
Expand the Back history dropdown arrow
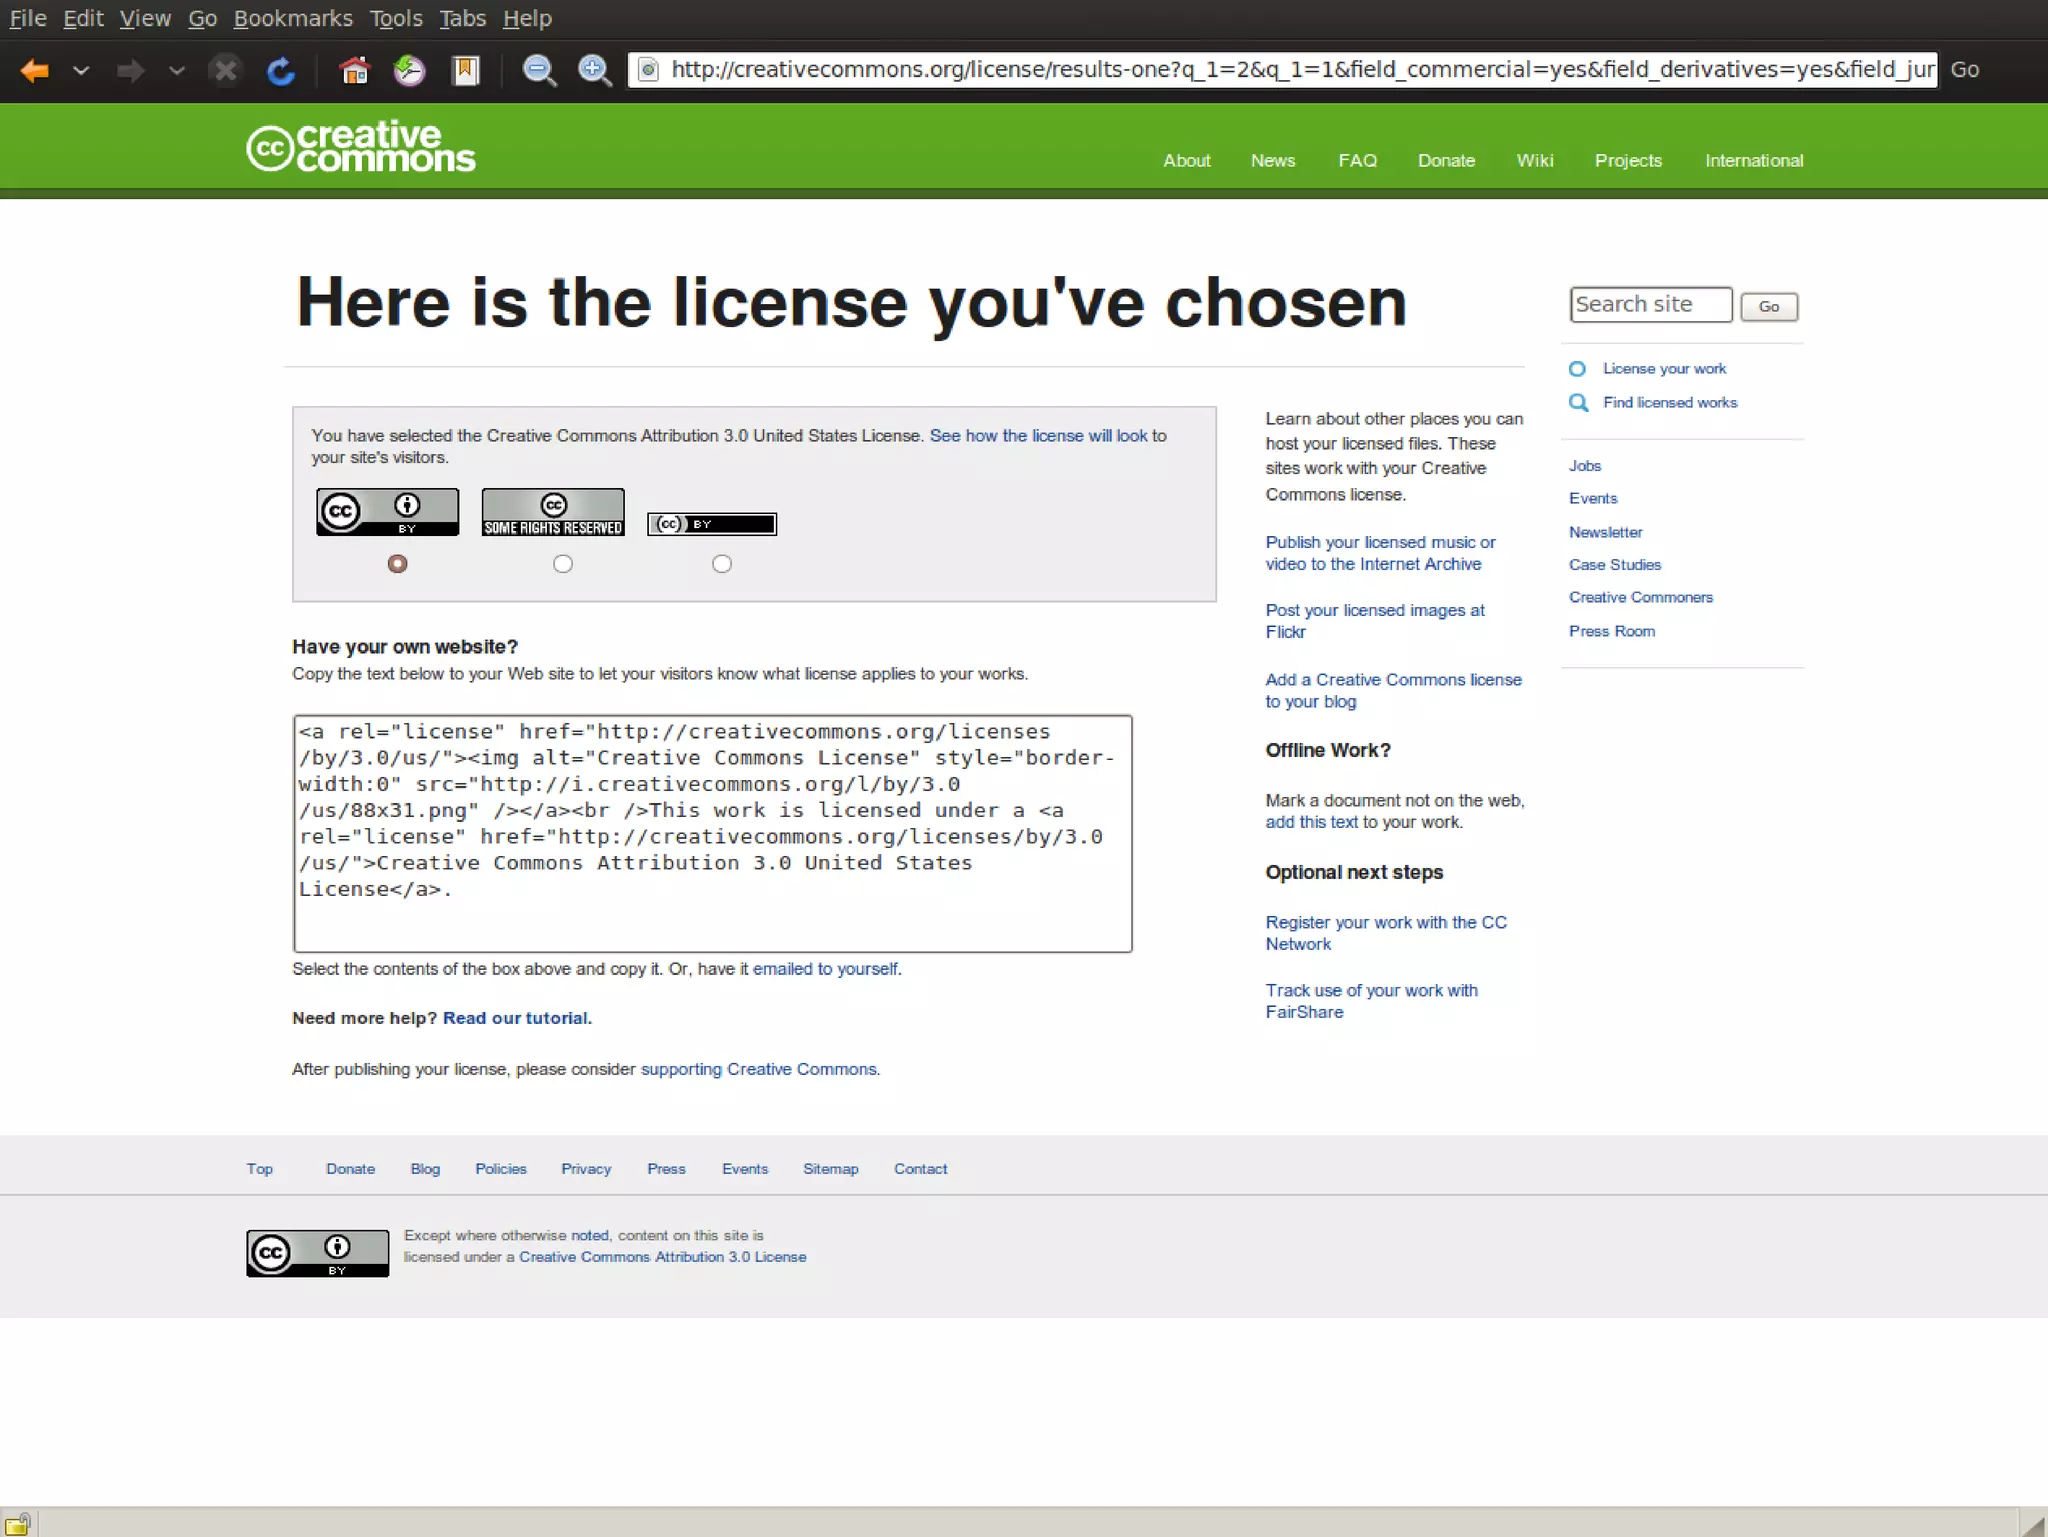[81, 70]
